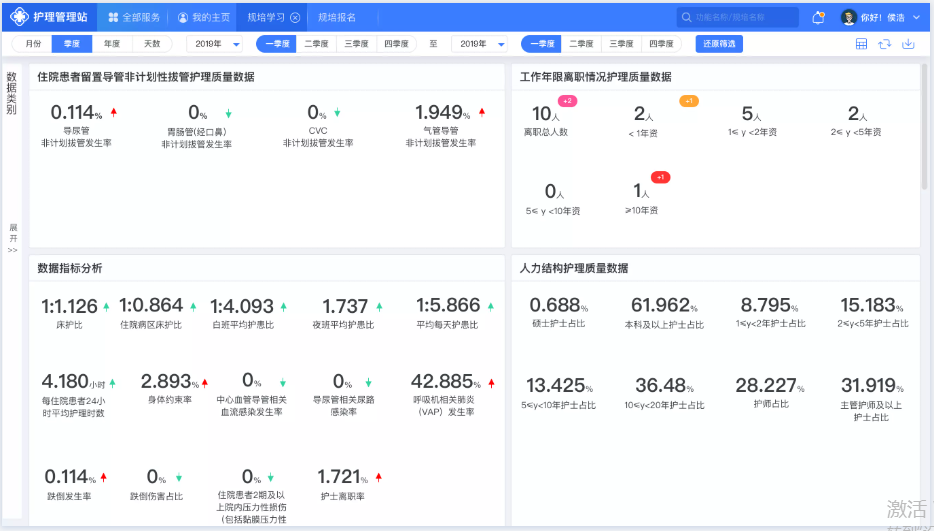Click the red up arrow beside 1.949% 气管导管
The image size is (934, 531).
(x=482, y=112)
